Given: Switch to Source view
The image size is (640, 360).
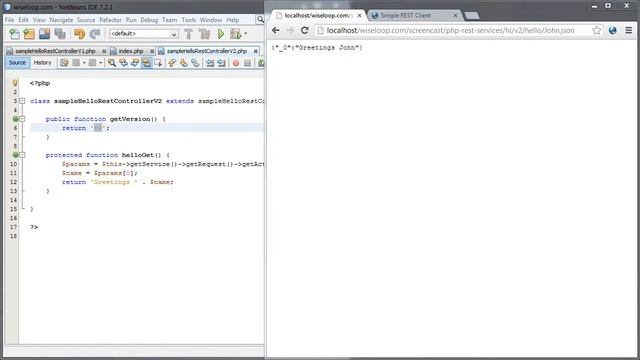Looking at the screenshot, I should coord(17,62).
